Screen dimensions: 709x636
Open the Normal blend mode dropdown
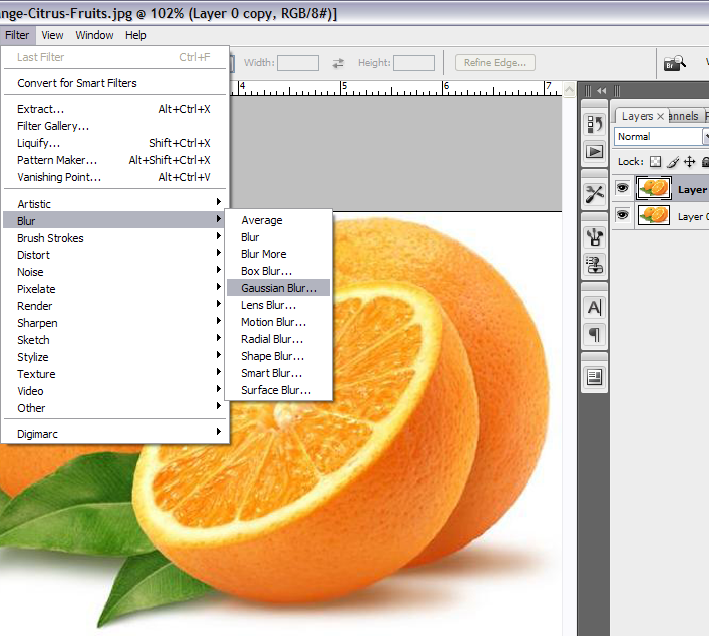pyautogui.click(x=661, y=137)
